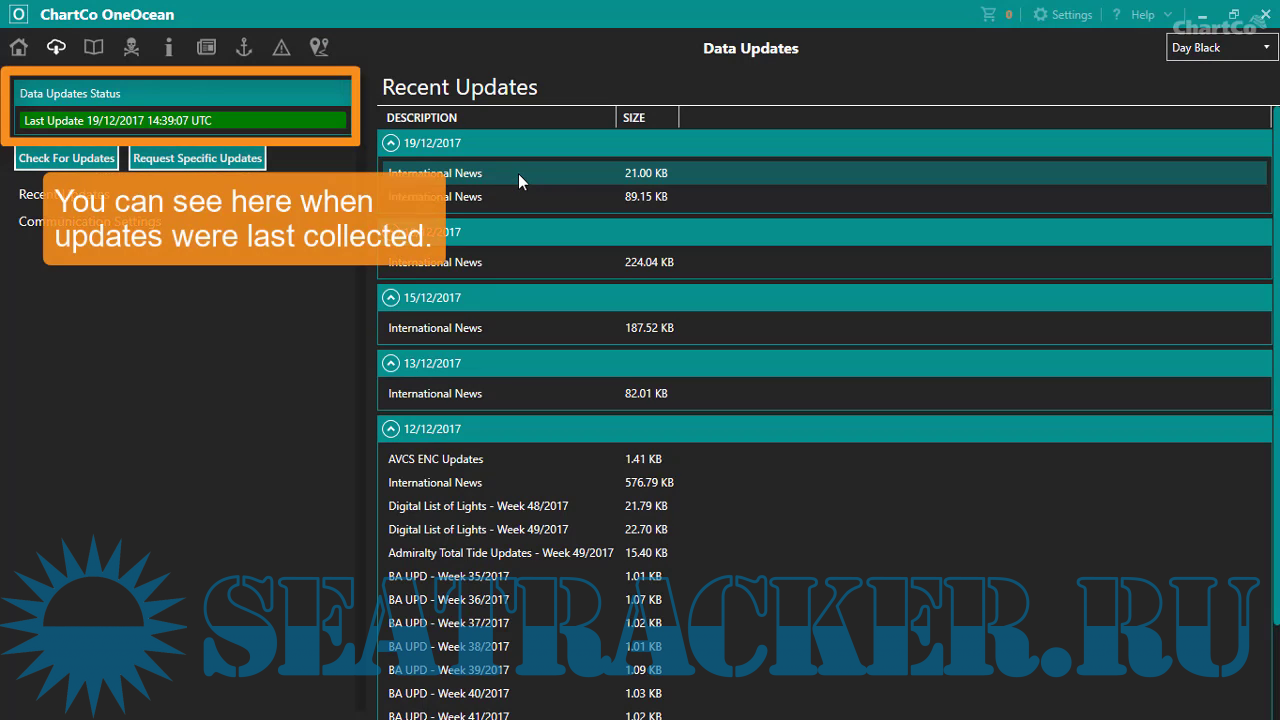Collapse the 15/12/2017 updates group
The height and width of the screenshot is (720, 1280).
[392, 298]
